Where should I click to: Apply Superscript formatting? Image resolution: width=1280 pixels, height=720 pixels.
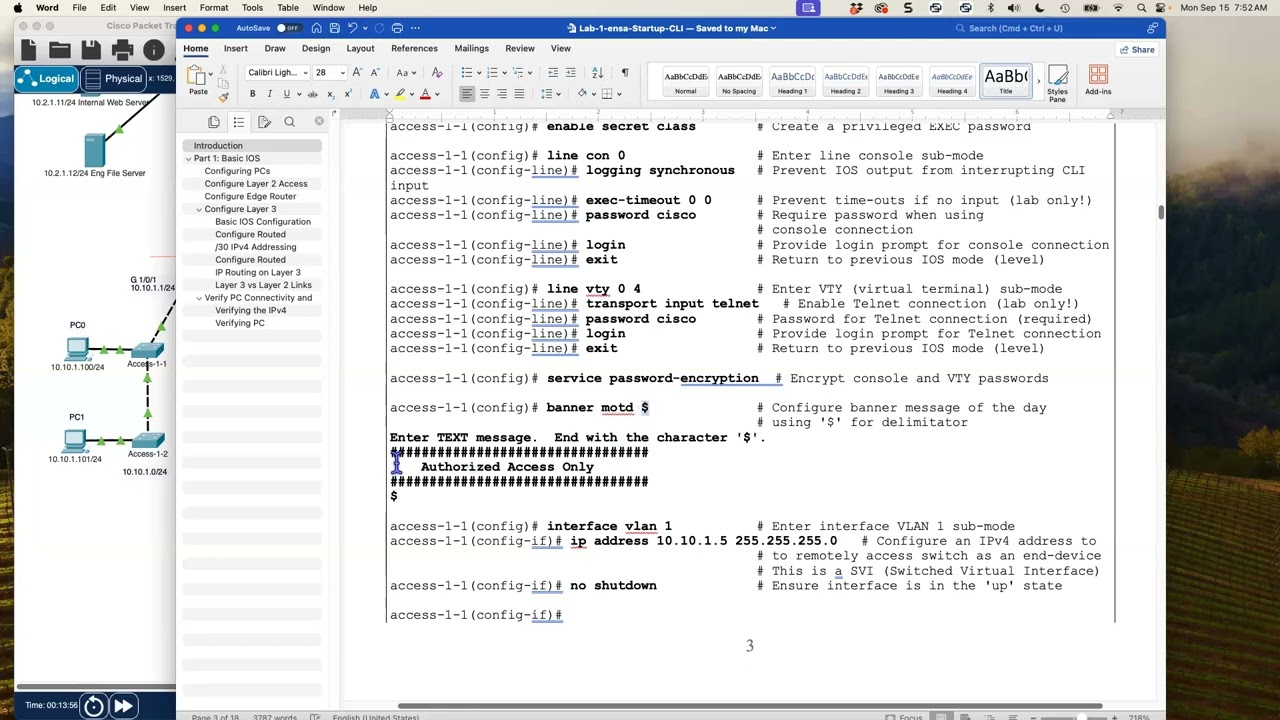pos(347,94)
